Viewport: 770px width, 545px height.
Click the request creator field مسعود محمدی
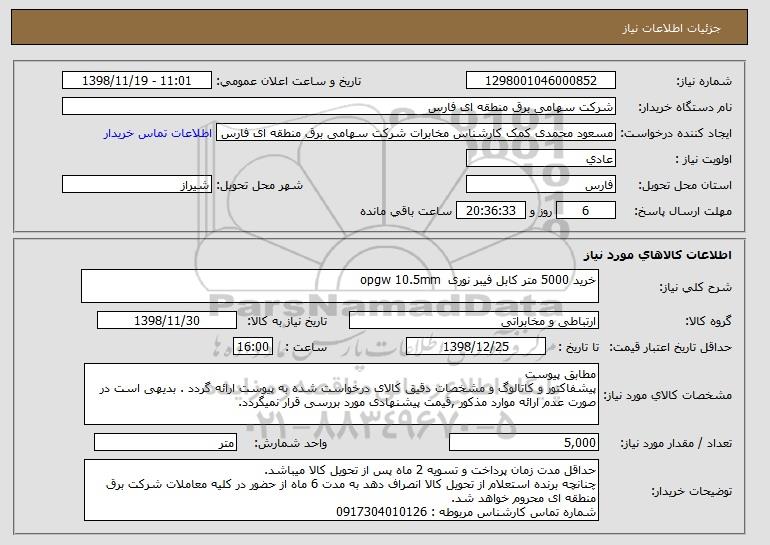pos(416,133)
